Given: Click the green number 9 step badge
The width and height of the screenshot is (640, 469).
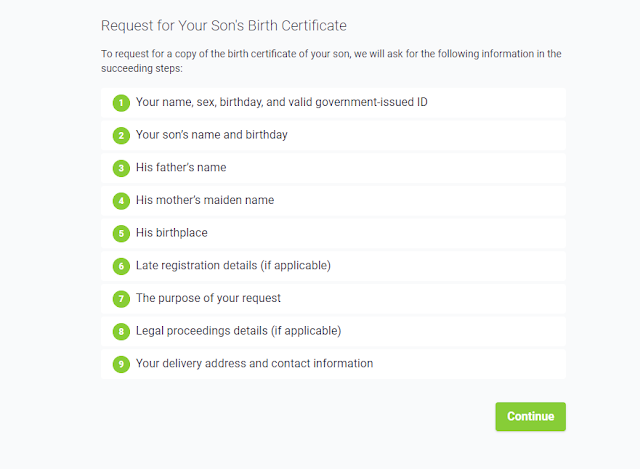Looking at the screenshot, I should coord(121,364).
